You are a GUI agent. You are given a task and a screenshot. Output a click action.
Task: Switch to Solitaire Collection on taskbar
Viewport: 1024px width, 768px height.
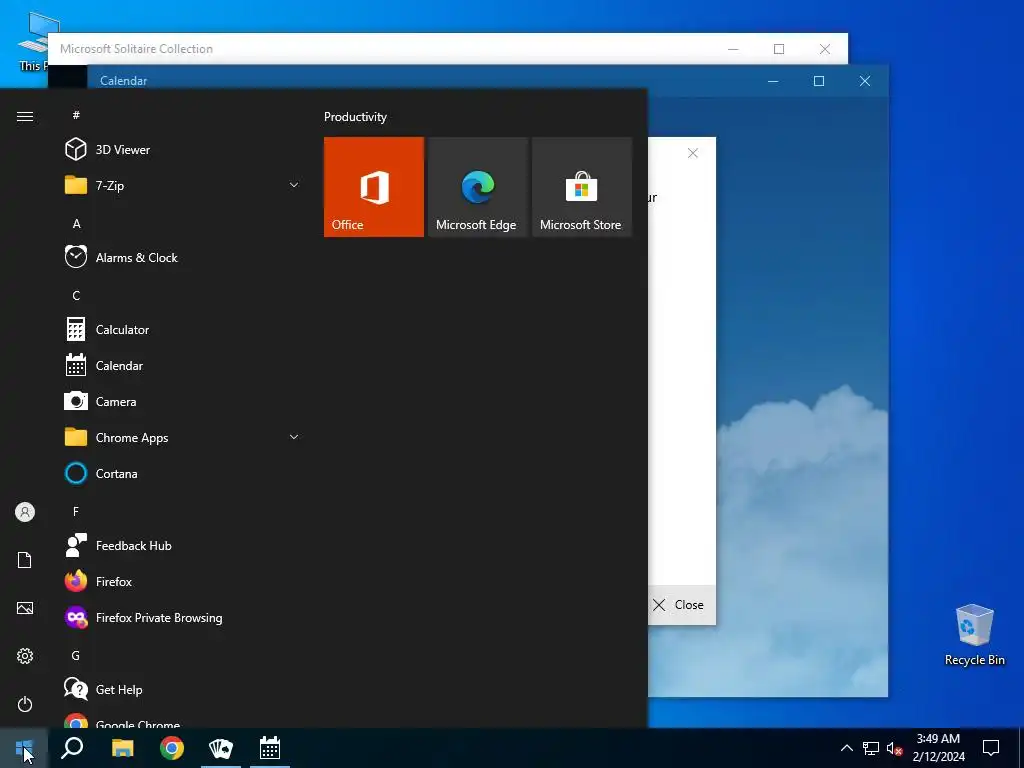tap(221, 748)
